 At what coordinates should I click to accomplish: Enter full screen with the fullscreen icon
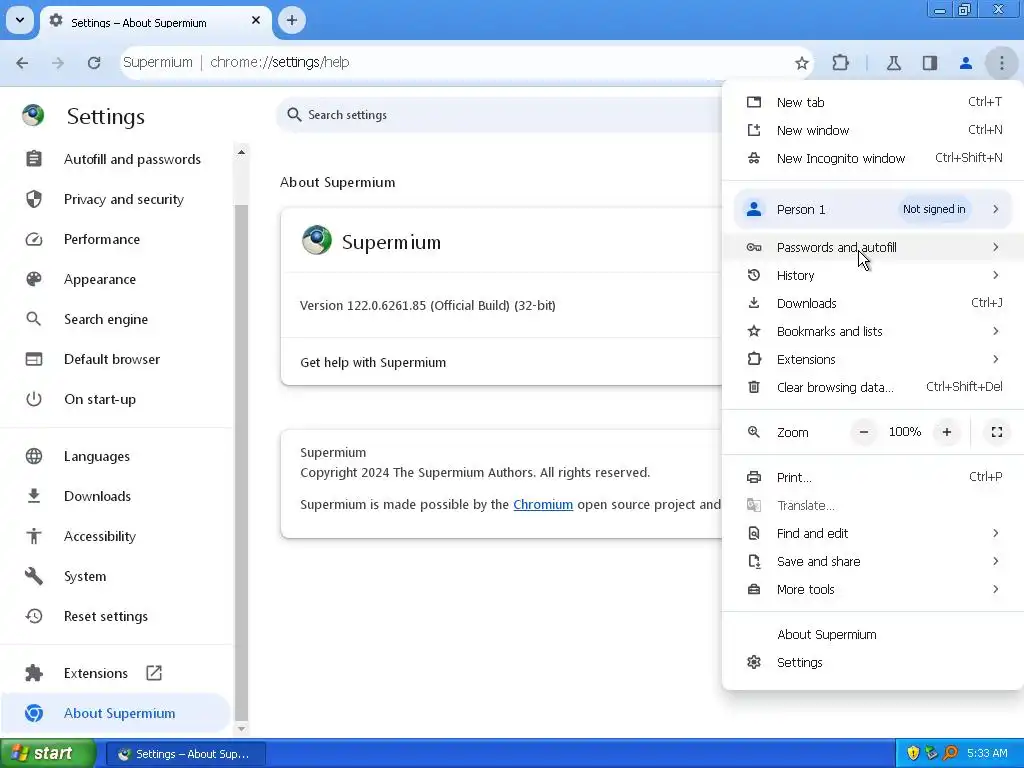[997, 432]
